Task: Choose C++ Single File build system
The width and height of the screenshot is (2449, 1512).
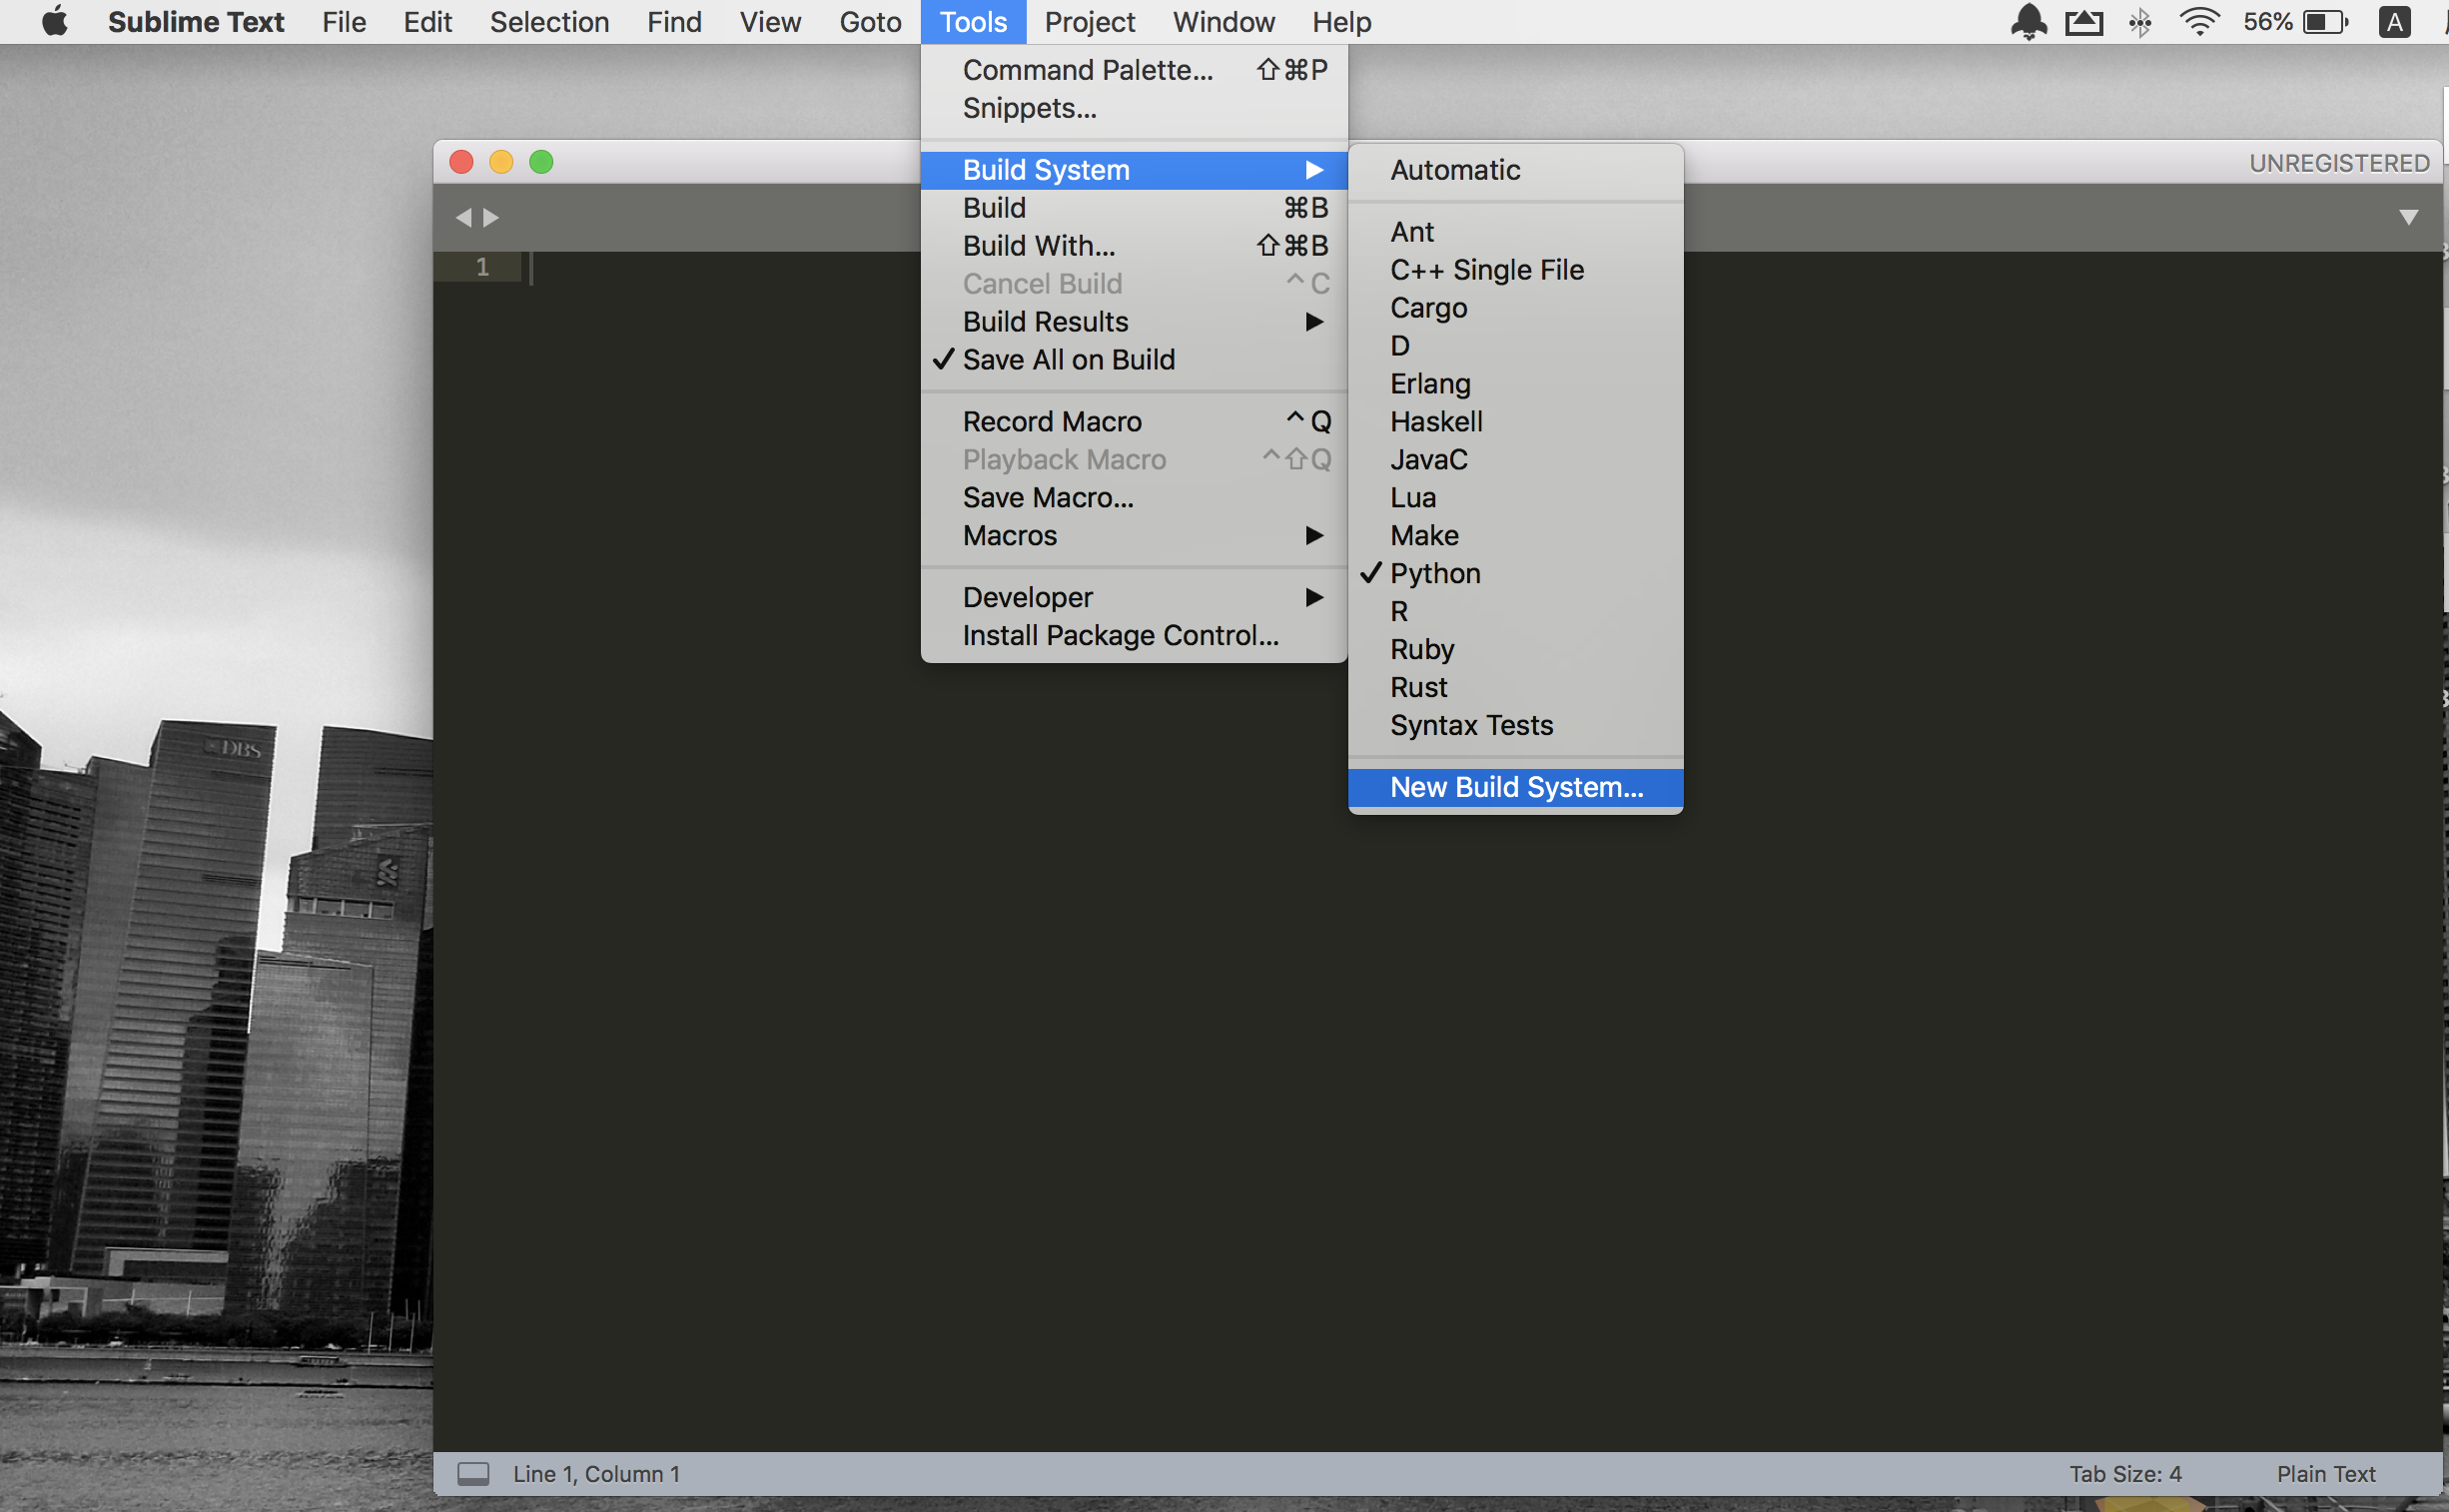Action: click(x=1515, y=270)
